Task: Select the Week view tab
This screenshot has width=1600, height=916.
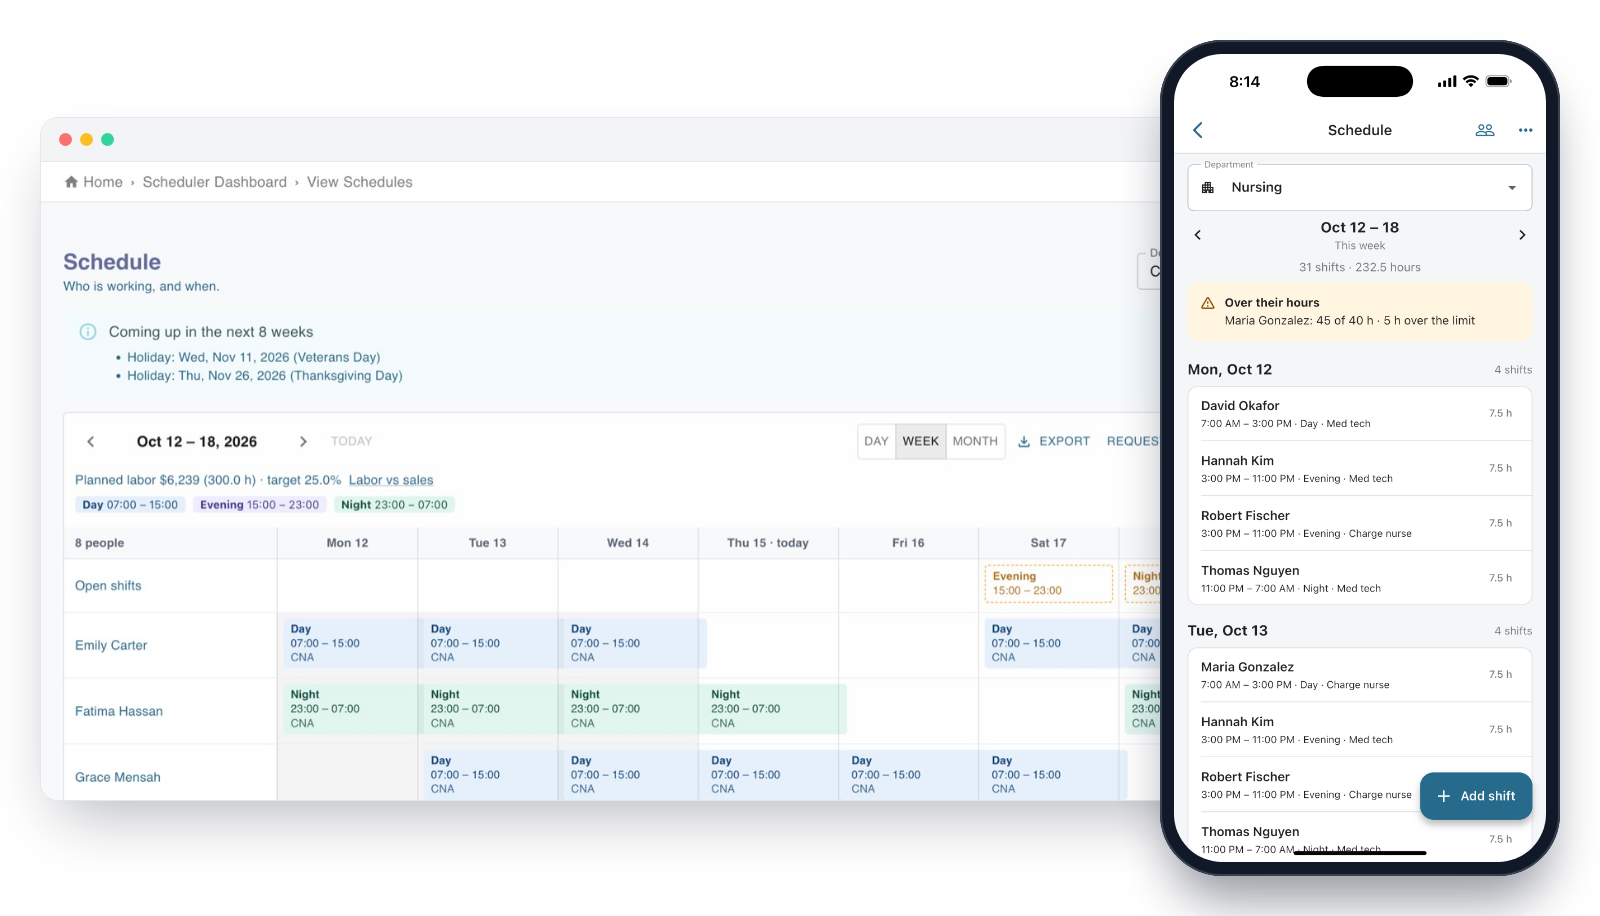Action: [921, 441]
